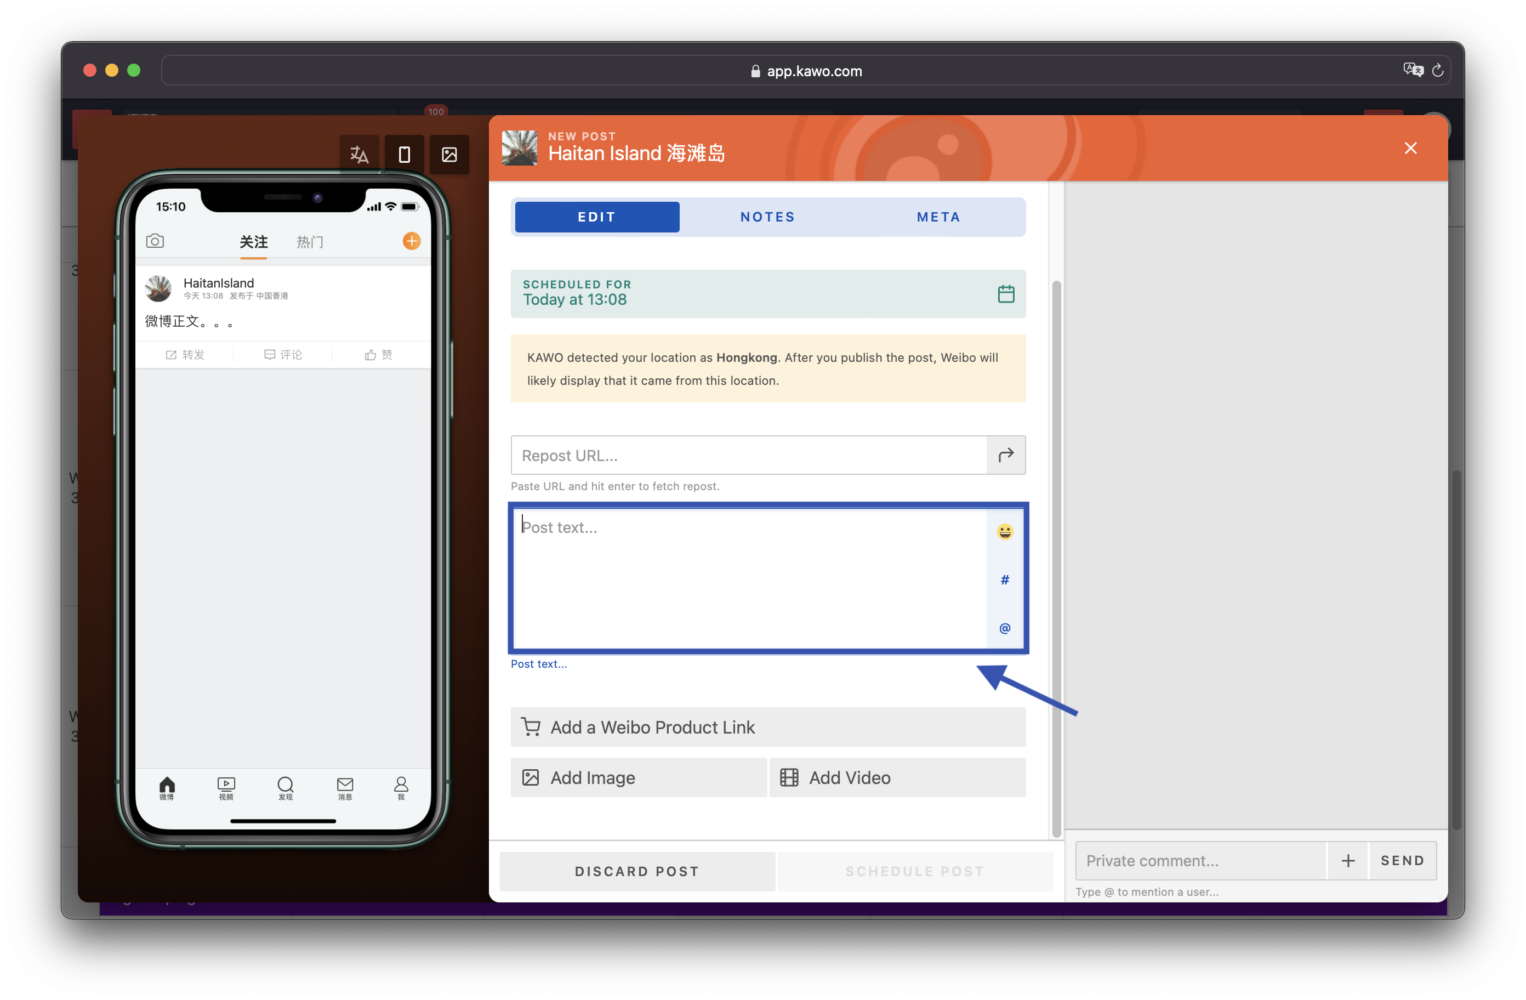
Task: Switch to the Notes tab
Action: [767, 217]
